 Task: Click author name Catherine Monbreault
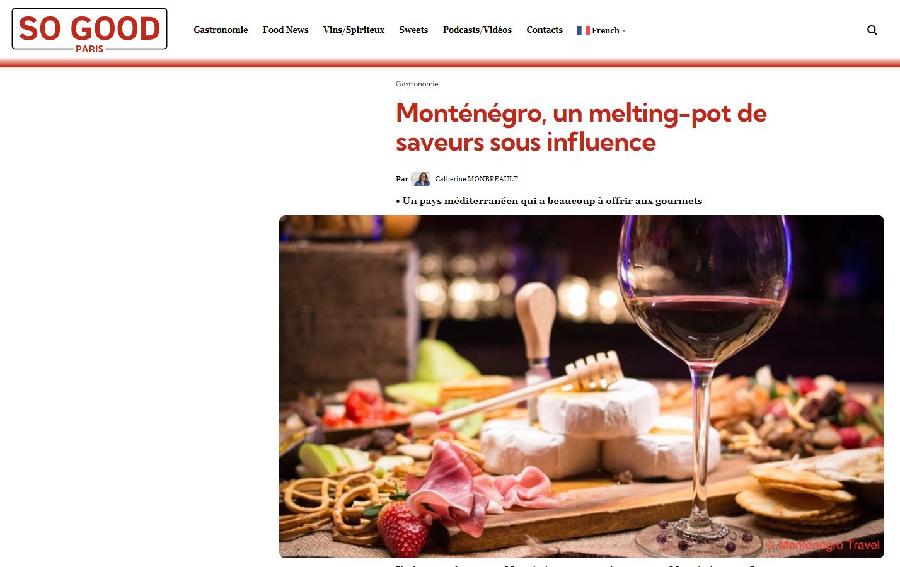[x=476, y=178]
